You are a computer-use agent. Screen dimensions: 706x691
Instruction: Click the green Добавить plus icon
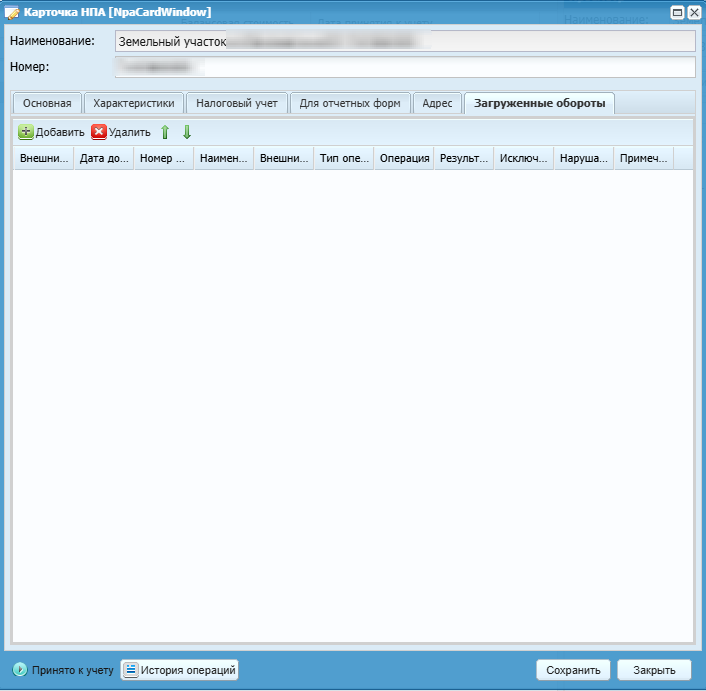click(26, 132)
